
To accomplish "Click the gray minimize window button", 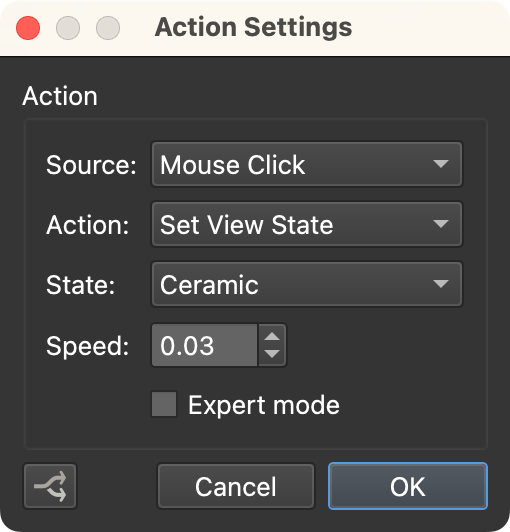I will [x=68, y=28].
